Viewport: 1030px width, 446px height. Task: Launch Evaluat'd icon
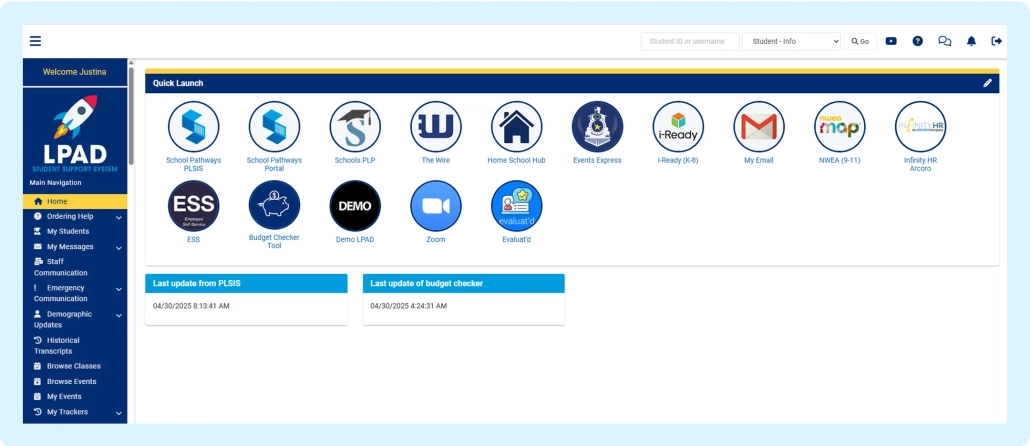point(517,206)
